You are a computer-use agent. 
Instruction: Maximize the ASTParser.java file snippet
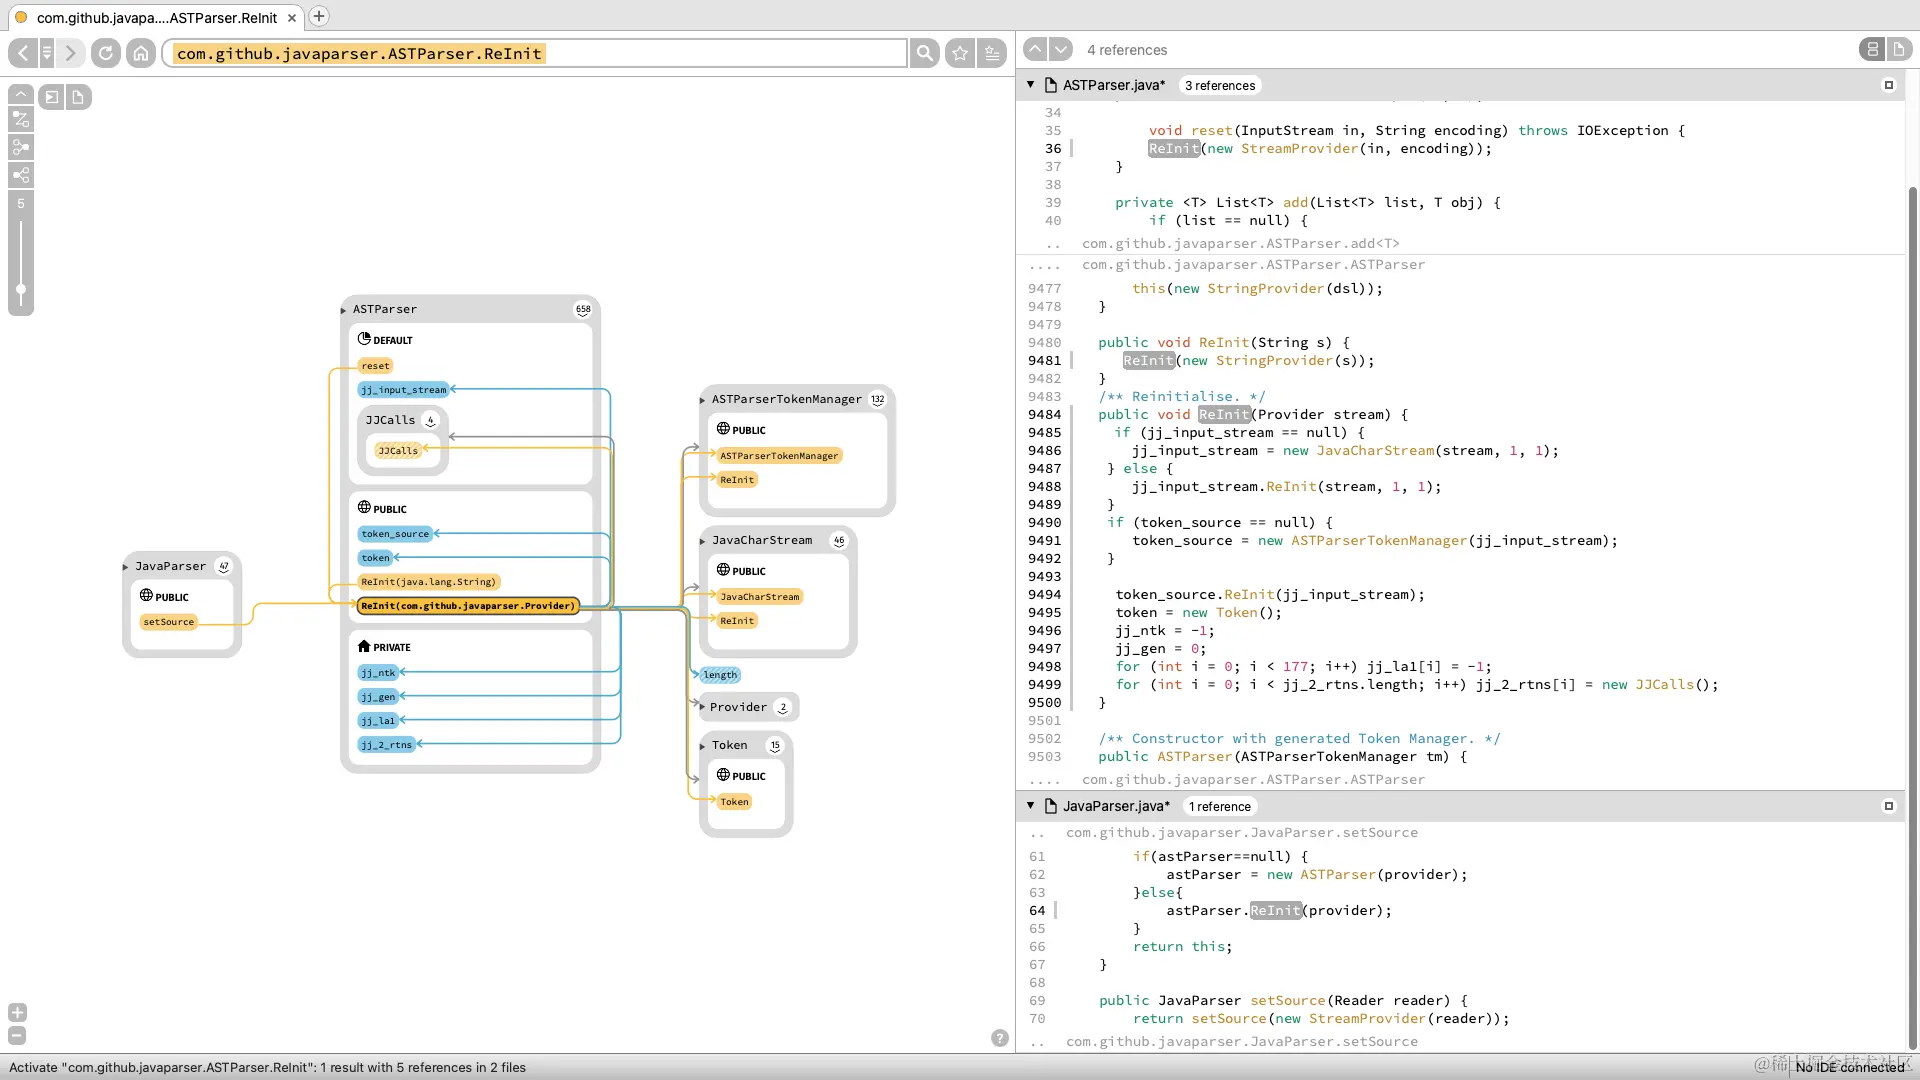pos(1888,85)
